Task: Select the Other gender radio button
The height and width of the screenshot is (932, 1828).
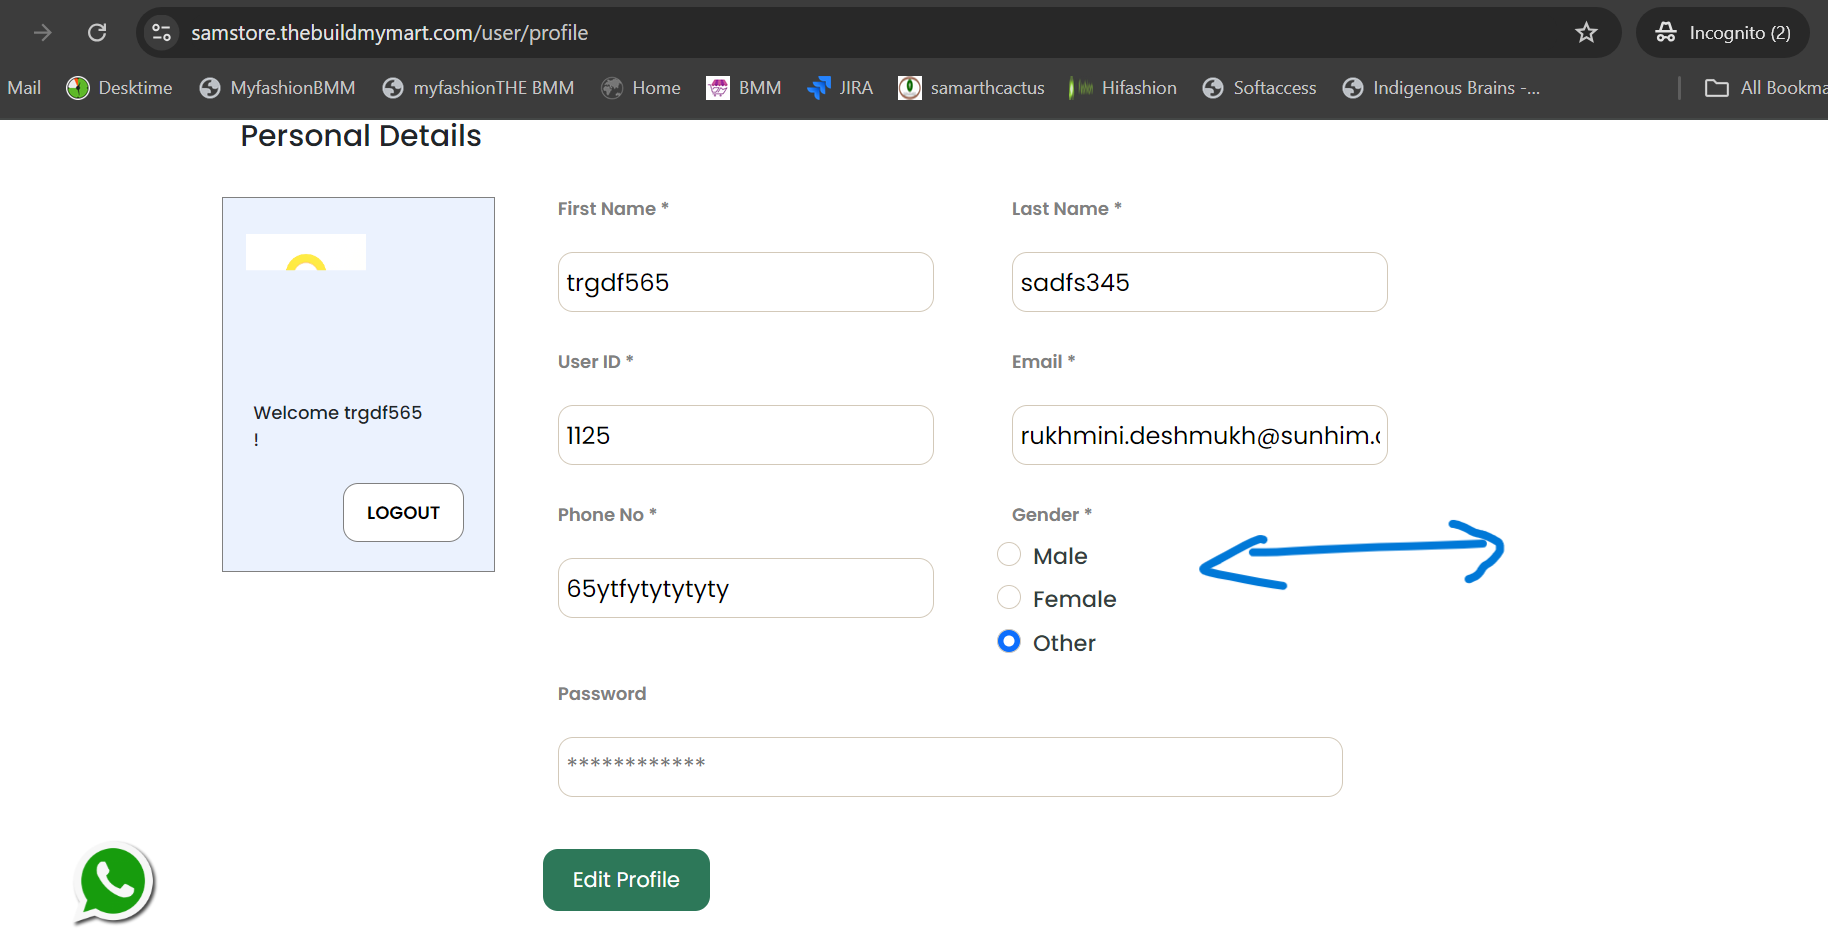Action: [1009, 641]
